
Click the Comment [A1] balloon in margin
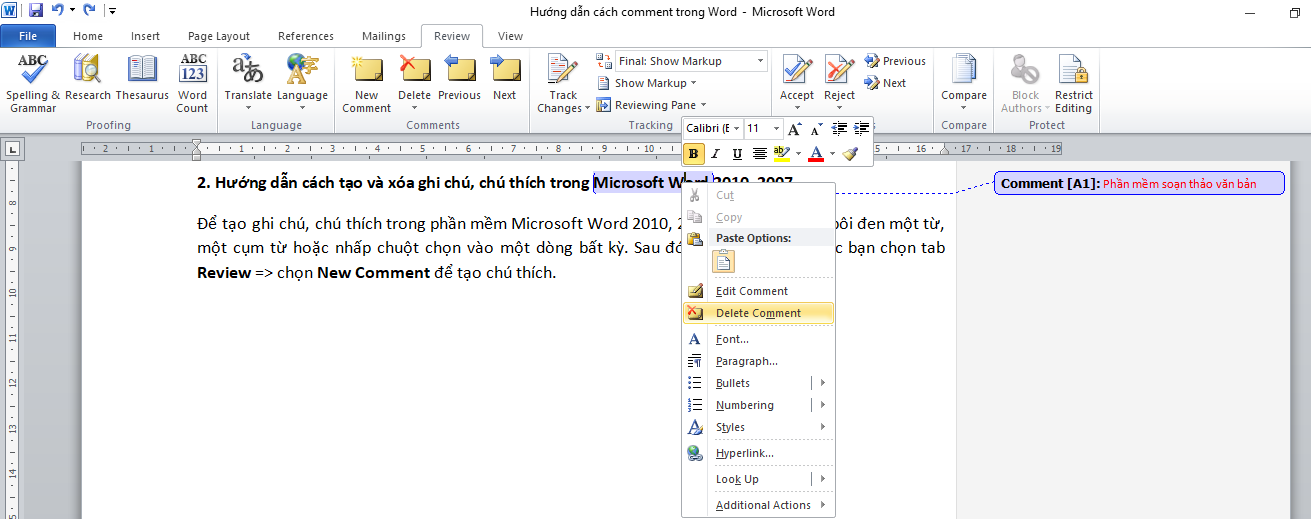click(1139, 184)
